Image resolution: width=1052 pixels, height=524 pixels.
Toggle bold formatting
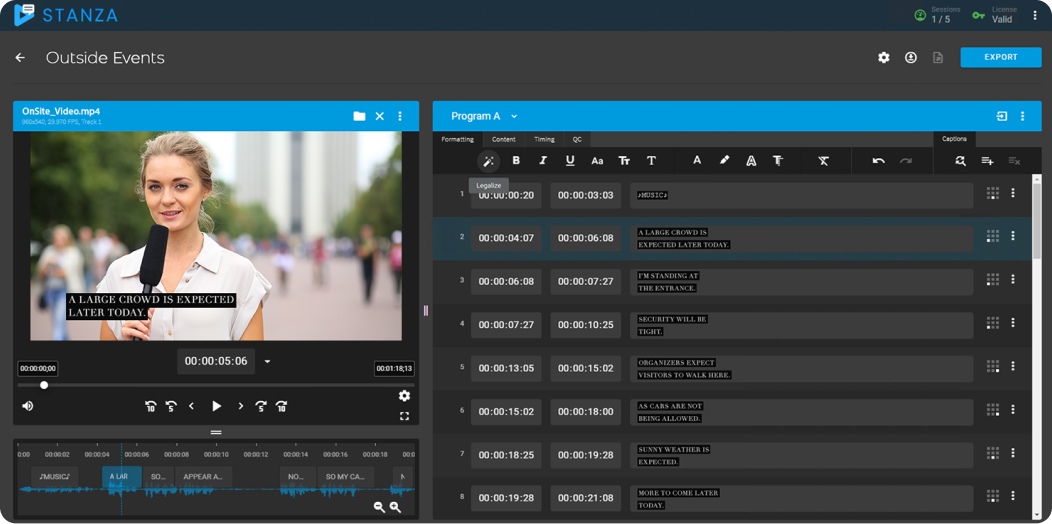coord(516,161)
